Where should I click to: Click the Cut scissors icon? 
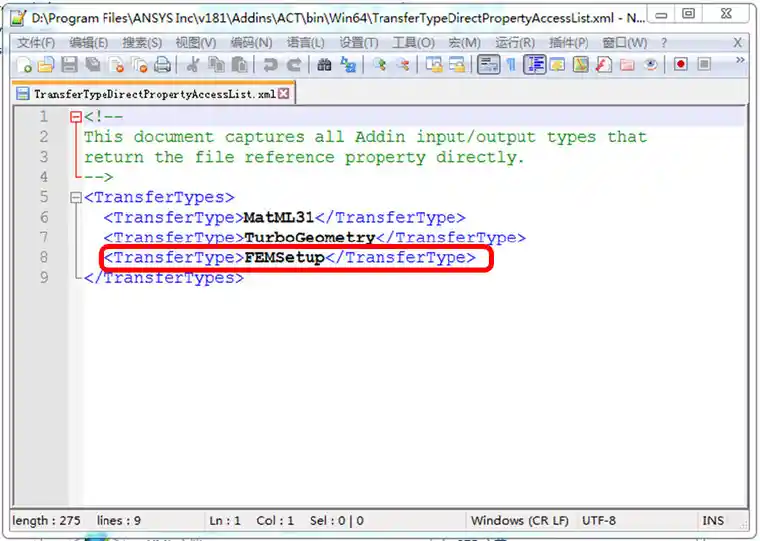193,64
